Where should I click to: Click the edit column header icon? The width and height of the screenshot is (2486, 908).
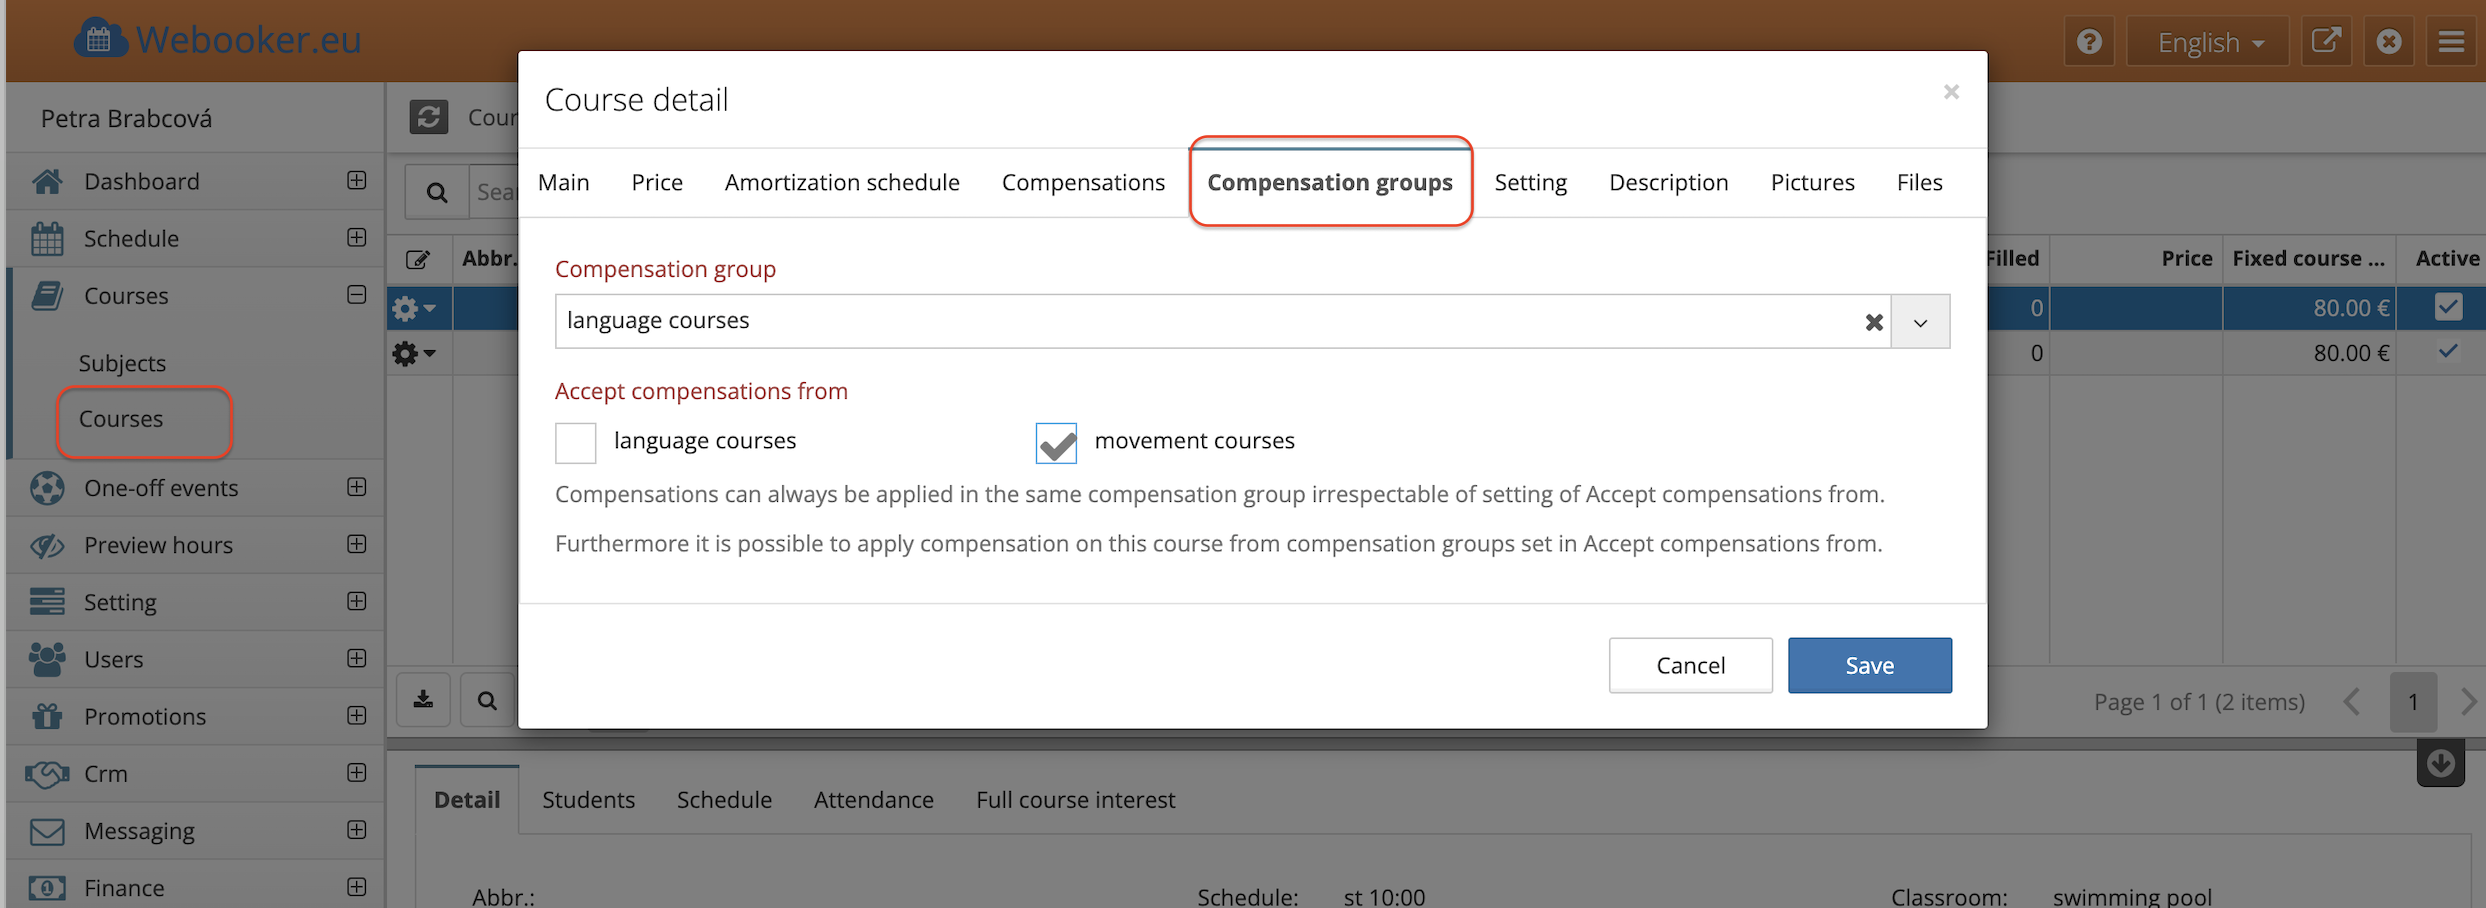point(418,260)
